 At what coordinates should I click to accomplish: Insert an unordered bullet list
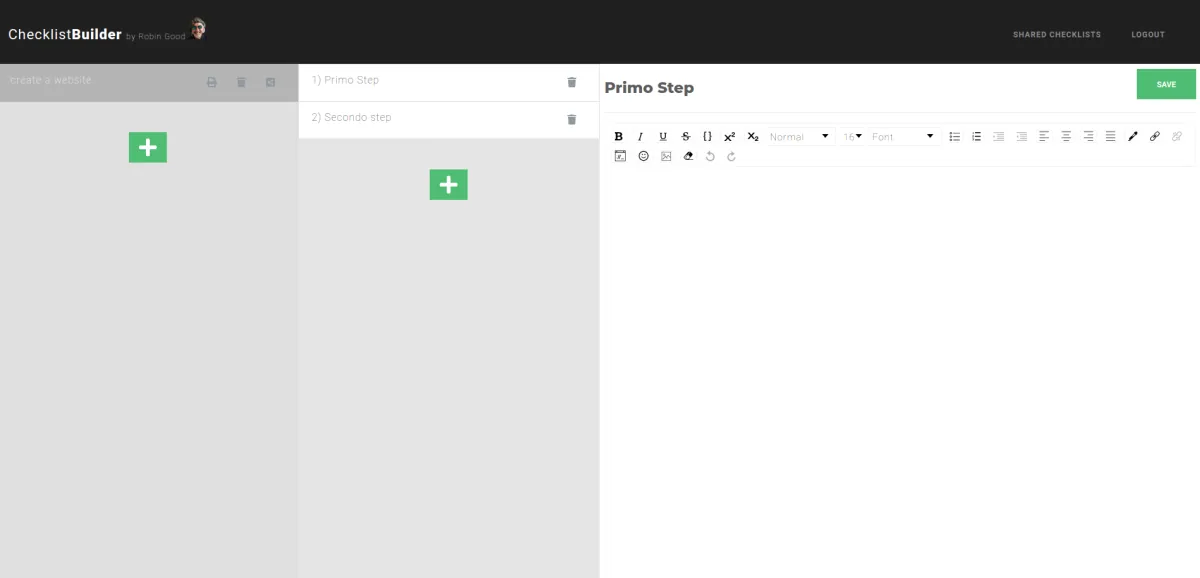(x=954, y=136)
